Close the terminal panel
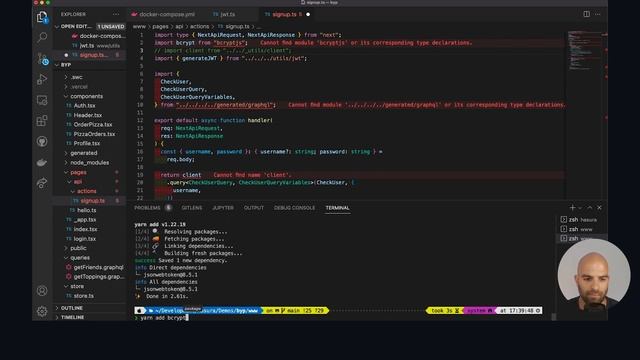This screenshot has width=640, height=360. (x=599, y=208)
